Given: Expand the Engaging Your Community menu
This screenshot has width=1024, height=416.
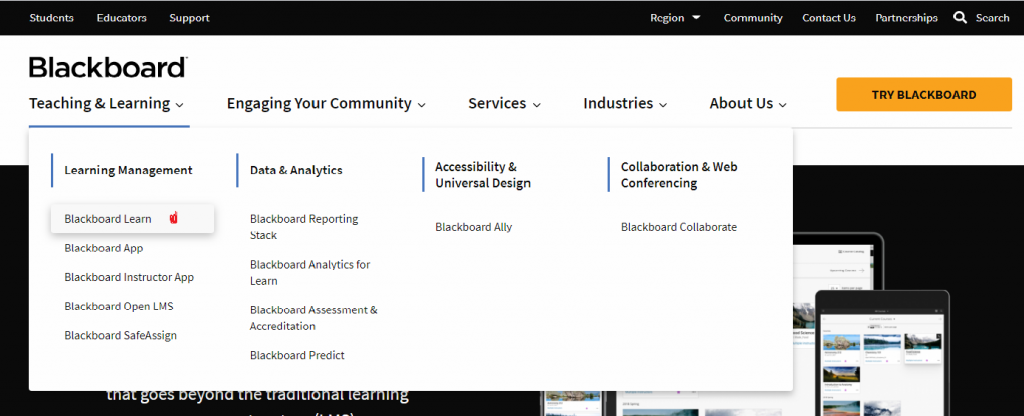Looking at the screenshot, I should click(x=326, y=103).
